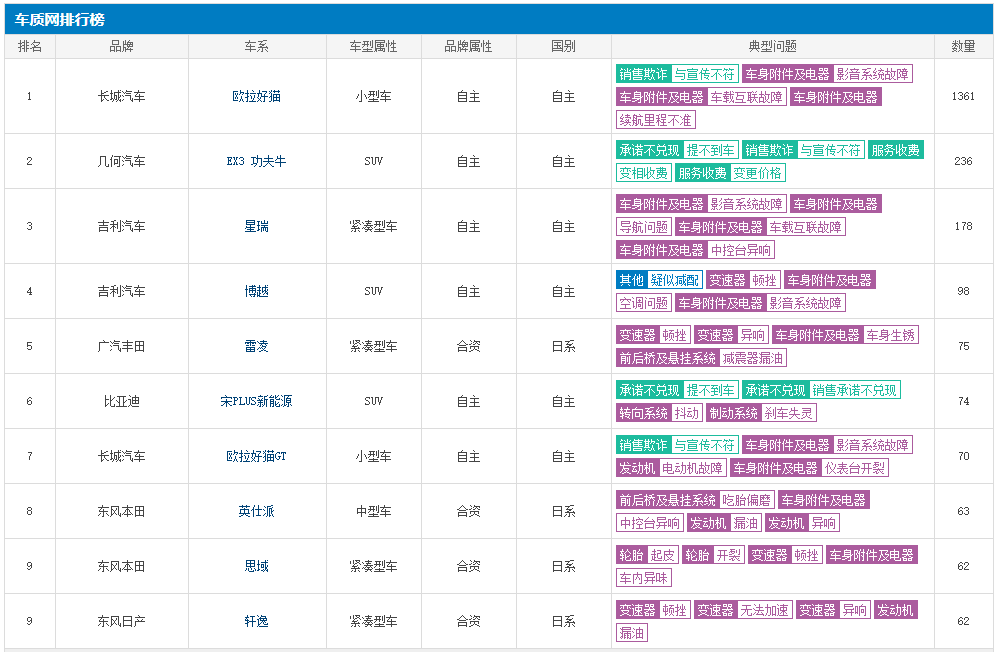
Task: Click the 销售承诺不兑现 issue tag
Action: 855,390
